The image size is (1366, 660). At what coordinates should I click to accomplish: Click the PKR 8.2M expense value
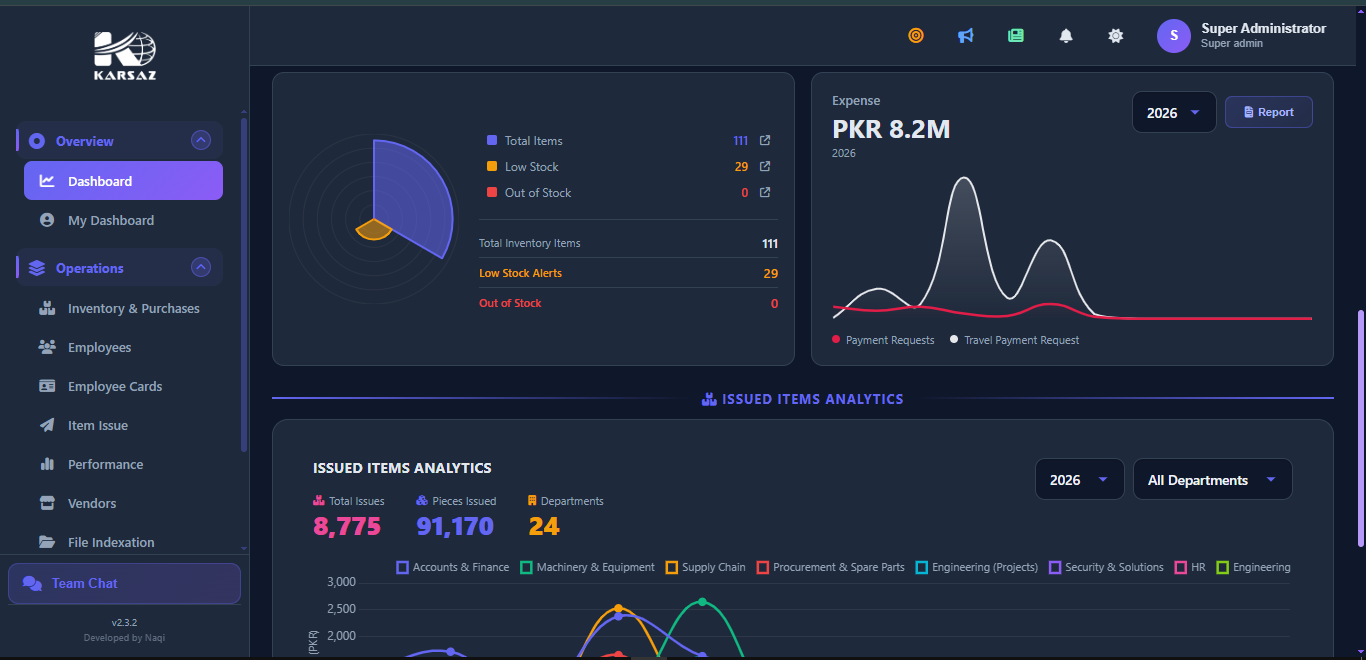click(x=891, y=129)
